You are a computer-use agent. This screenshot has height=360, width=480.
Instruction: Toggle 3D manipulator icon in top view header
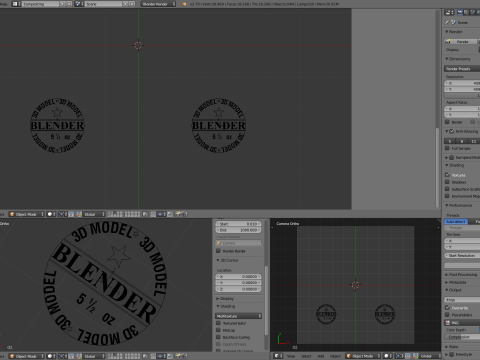pos(79,214)
